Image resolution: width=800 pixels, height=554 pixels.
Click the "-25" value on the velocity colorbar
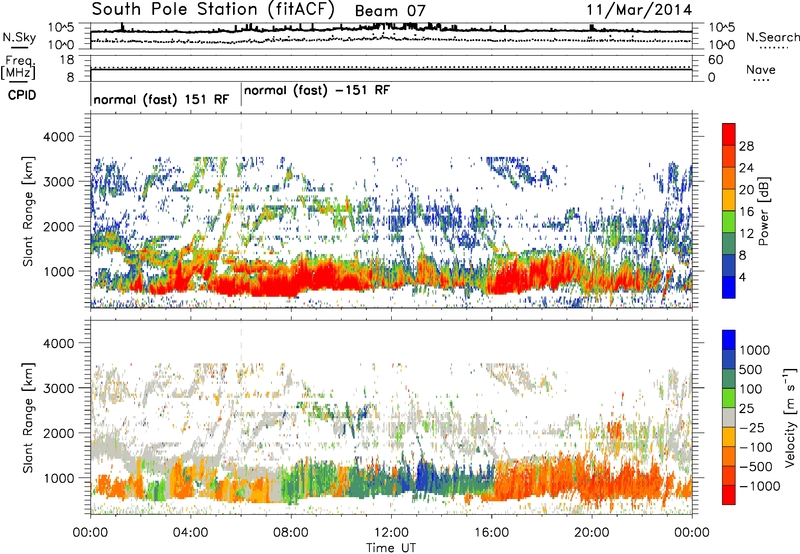tap(752, 428)
